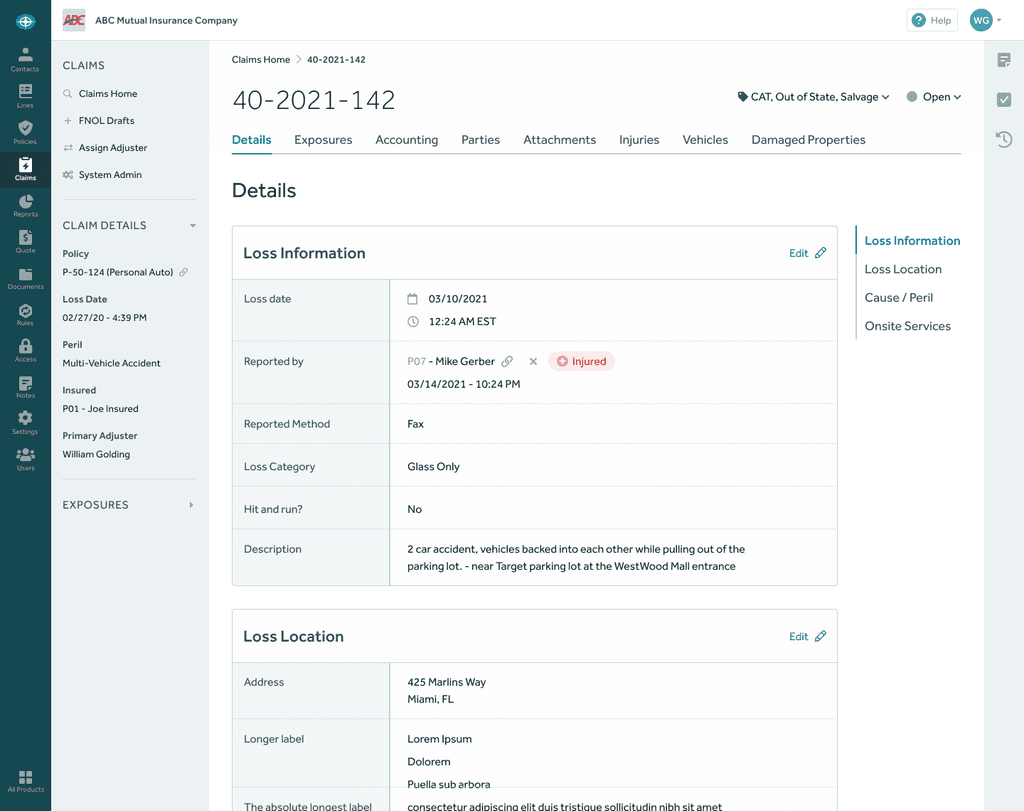The image size is (1024, 811).
Task: Jump to Loss Location anchor
Action: [x=903, y=269]
